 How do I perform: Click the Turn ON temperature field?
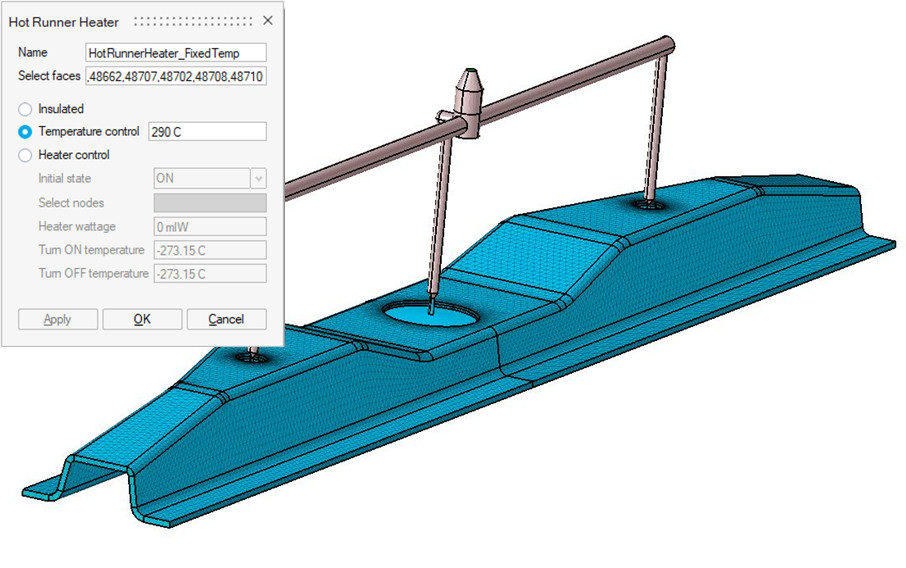(208, 250)
